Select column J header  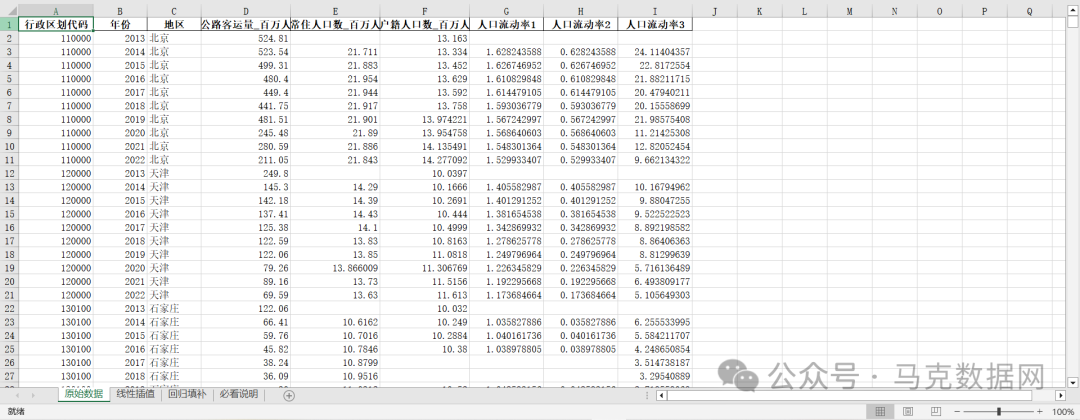click(x=715, y=11)
